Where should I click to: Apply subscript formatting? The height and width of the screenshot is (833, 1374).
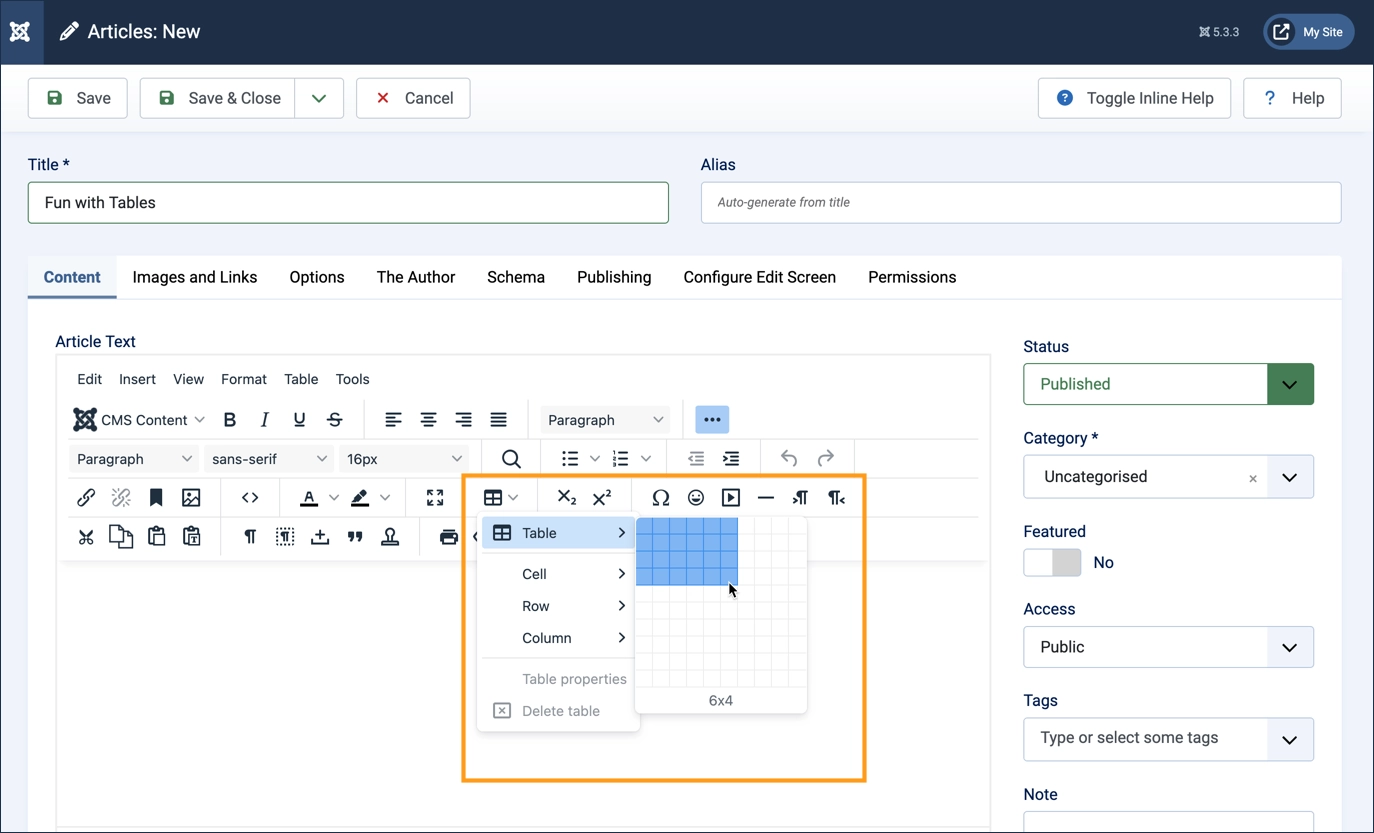566,497
